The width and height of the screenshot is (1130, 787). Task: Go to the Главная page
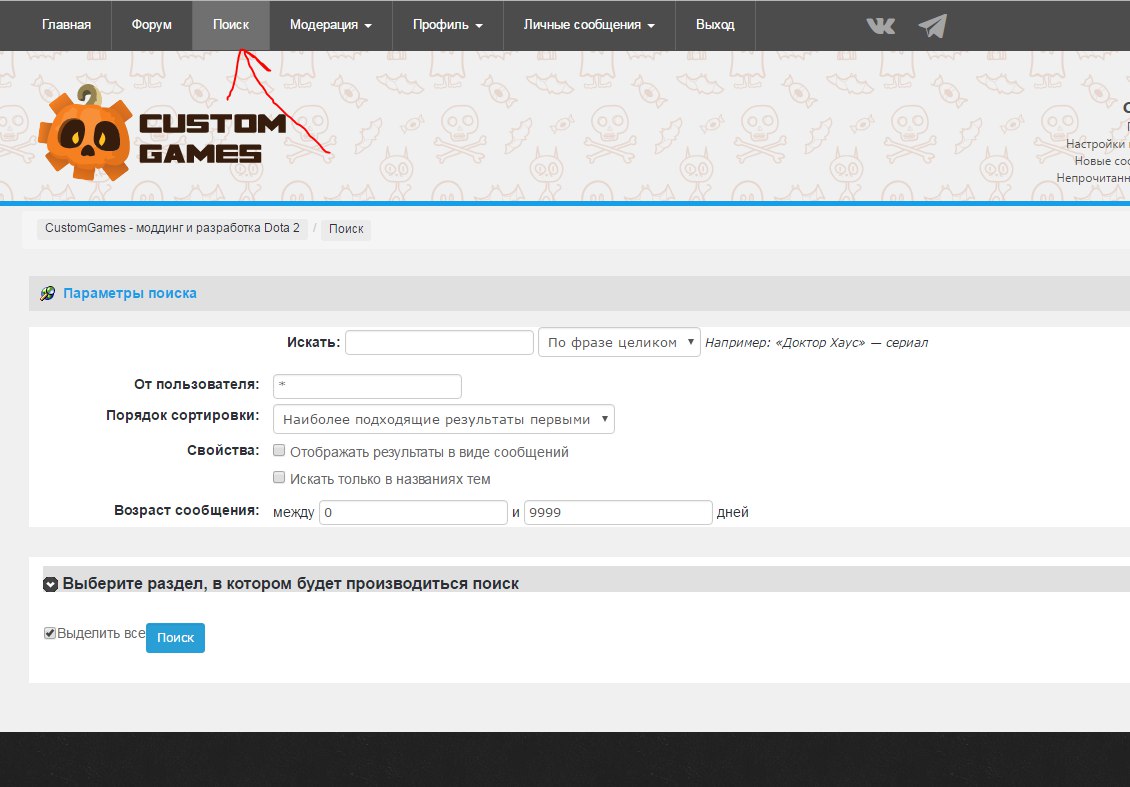point(66,25)
